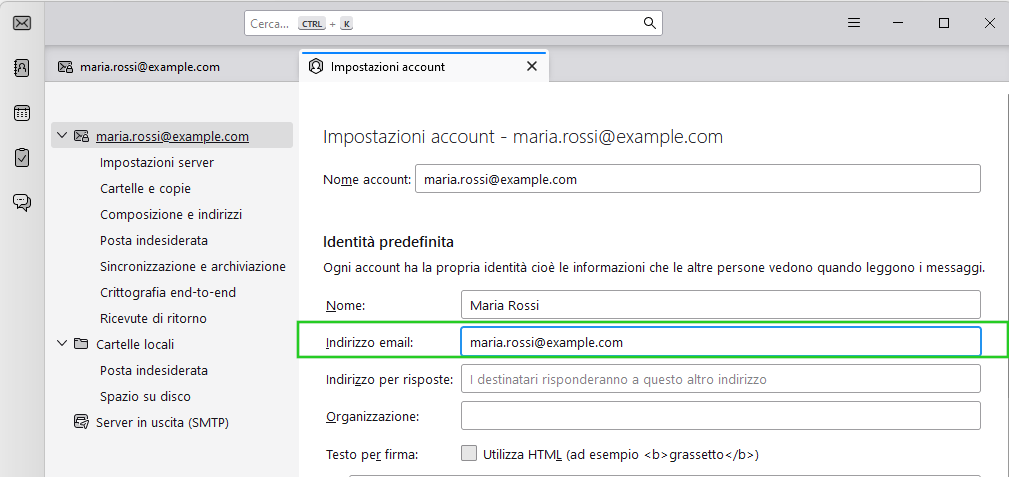Image resolution: width=1009 pixels, height=477 pixels.
Task: Go to Cartelle e copie
Action: 145,189
